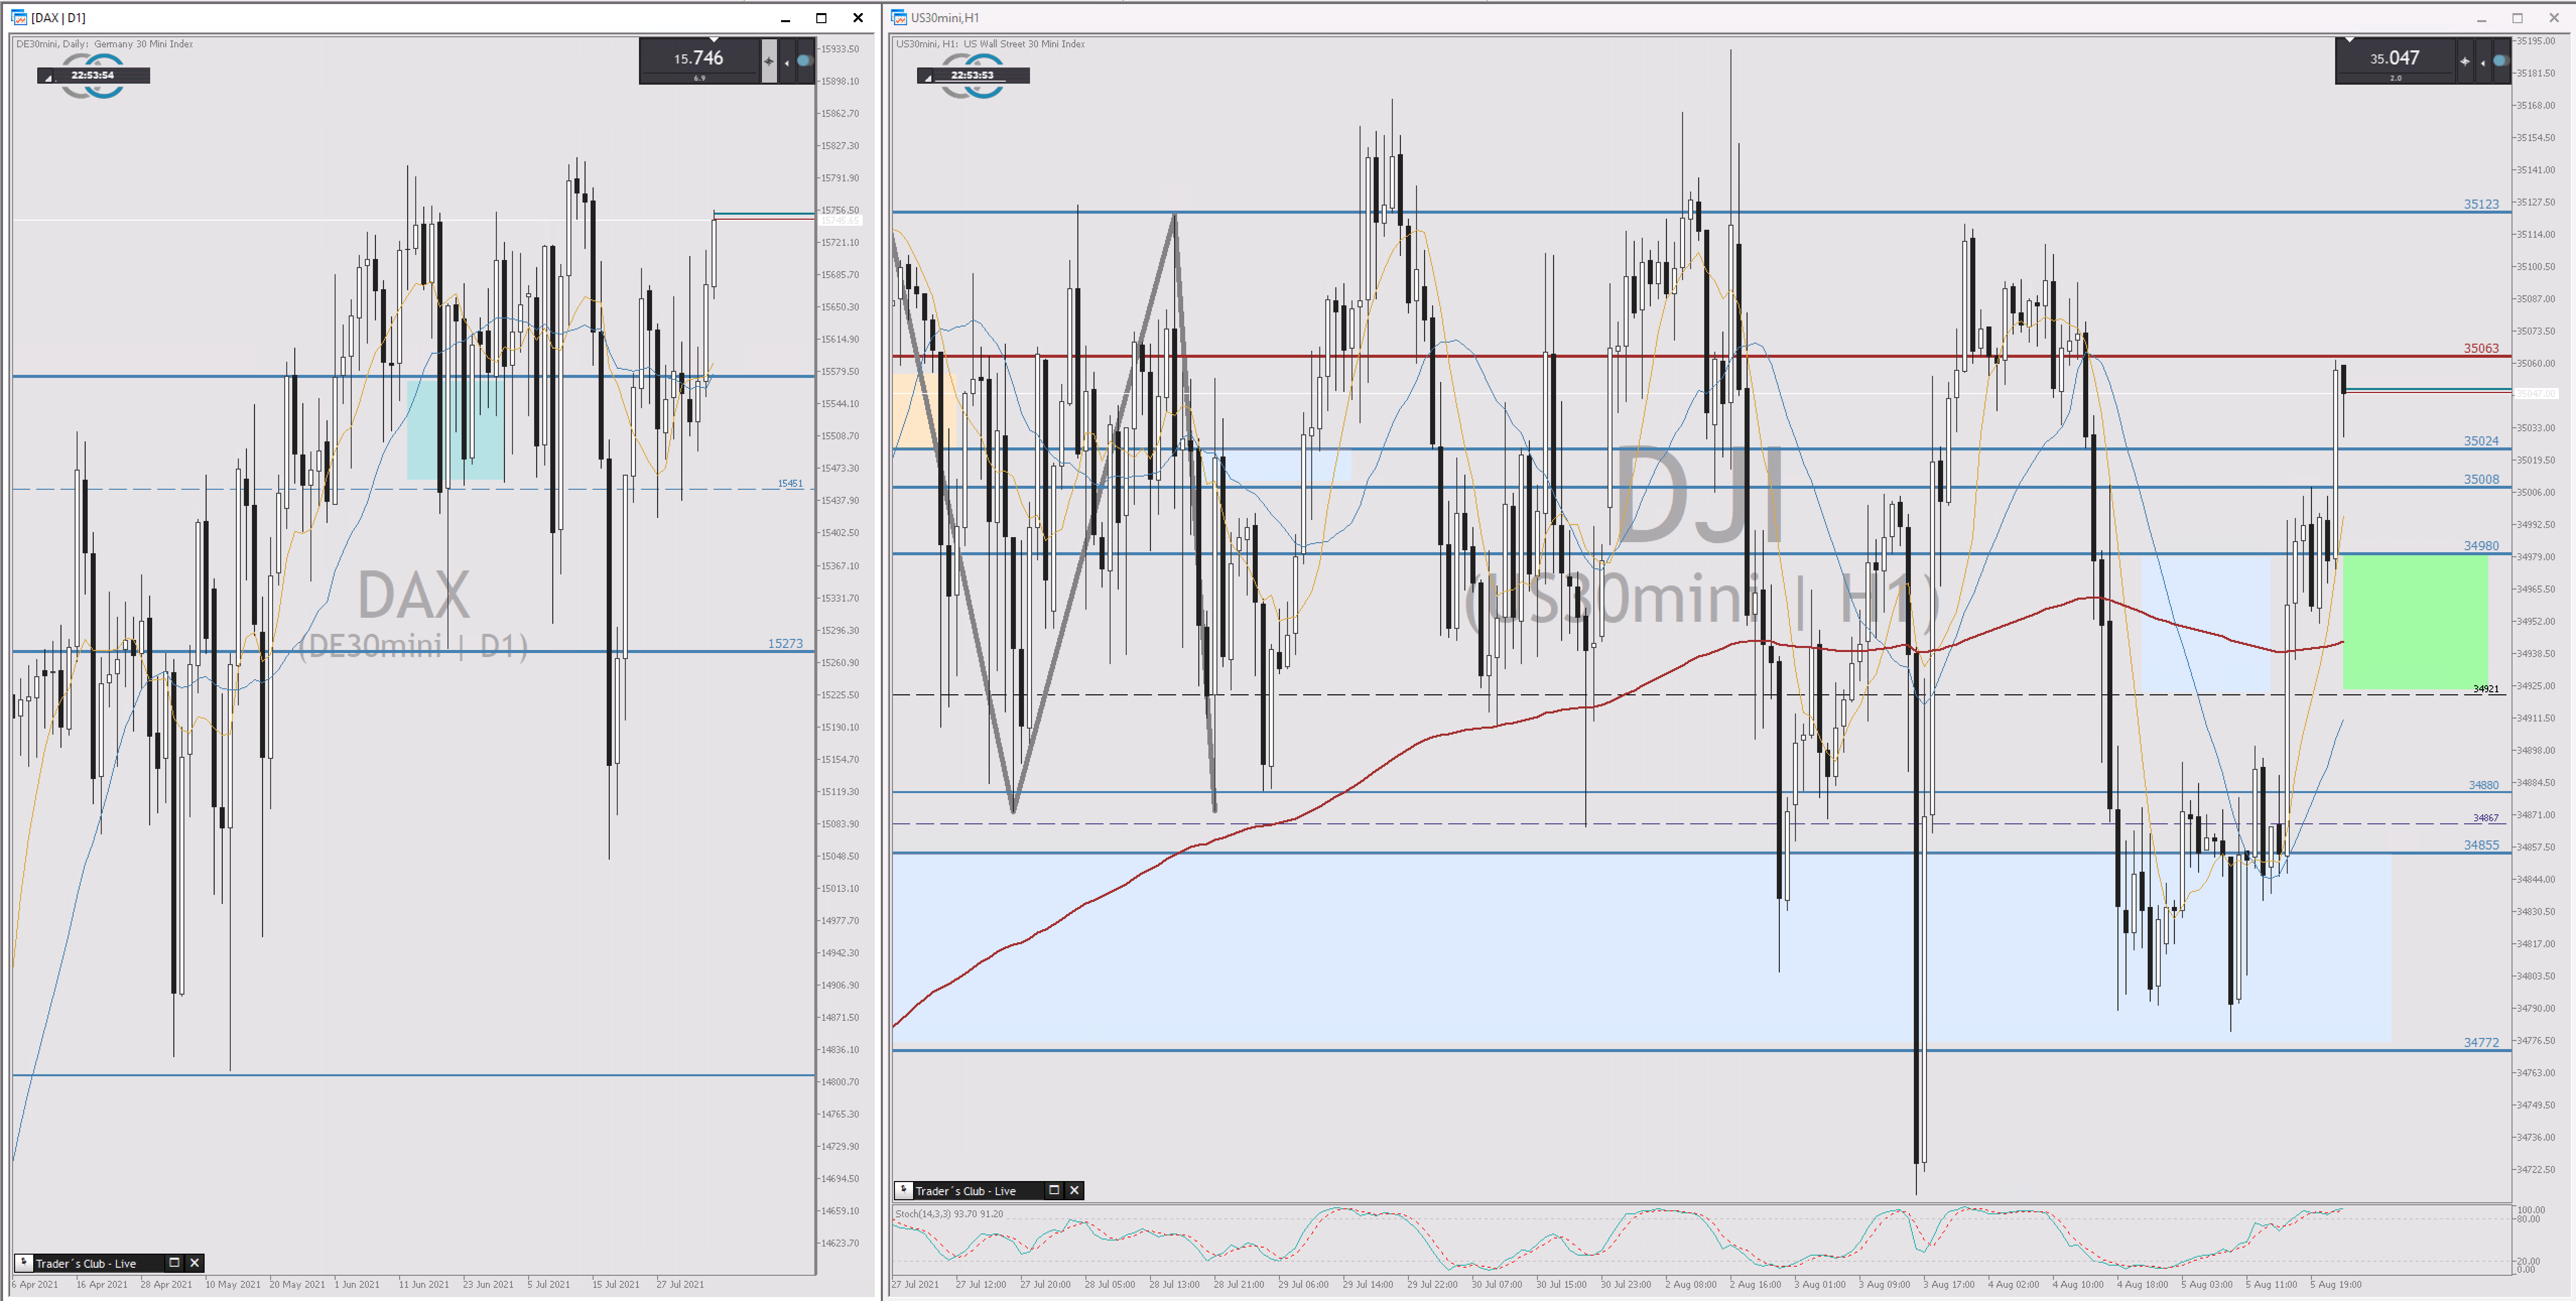Click the 35008 level label
The height and width of the screenshot is (1301, 2576).
(x=2481, y=479)
